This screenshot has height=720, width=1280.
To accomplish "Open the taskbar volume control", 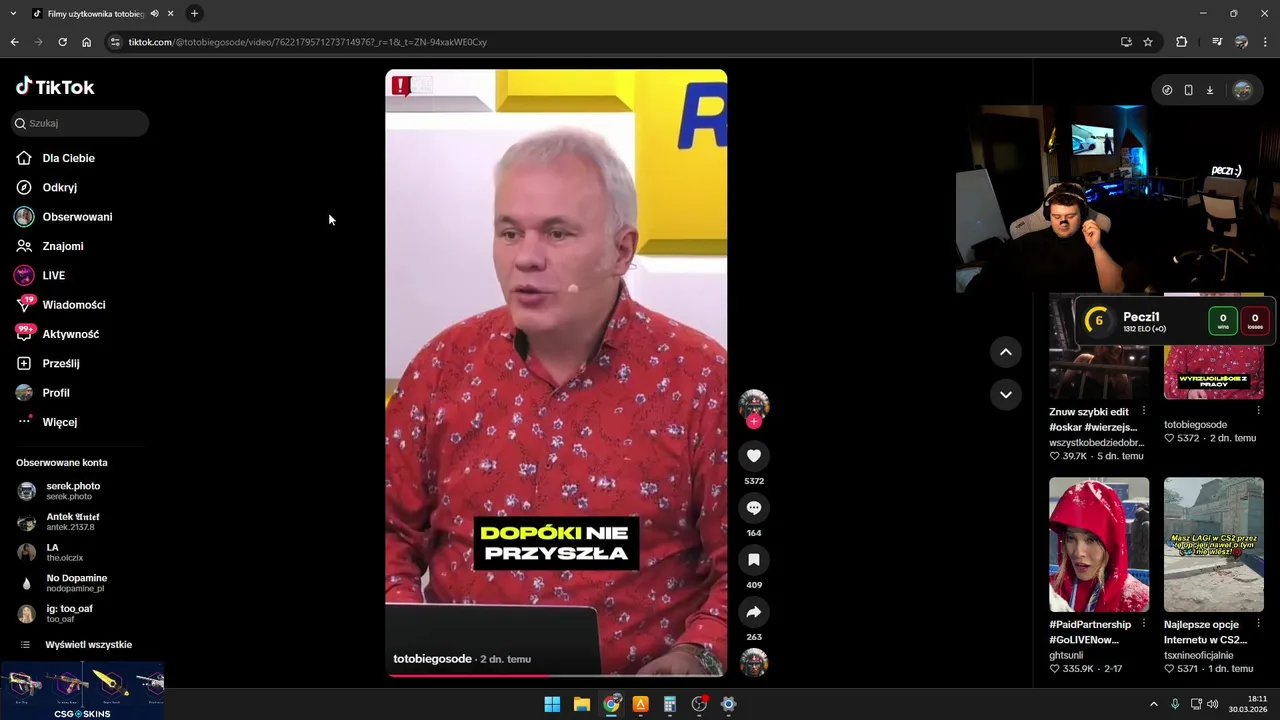I will (x=1213, y=704).
